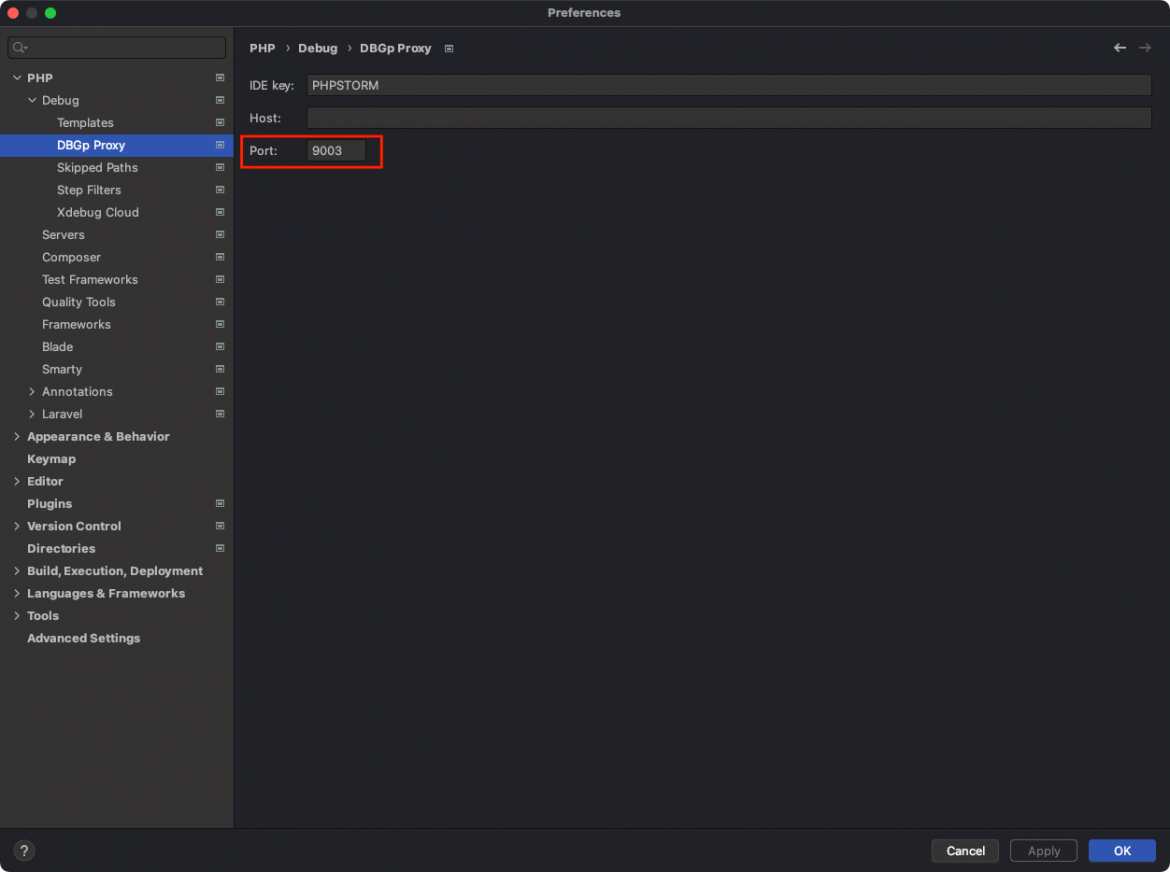Focus the settings search field
This screenshot has width=1170, height=872.
[116, 48]
